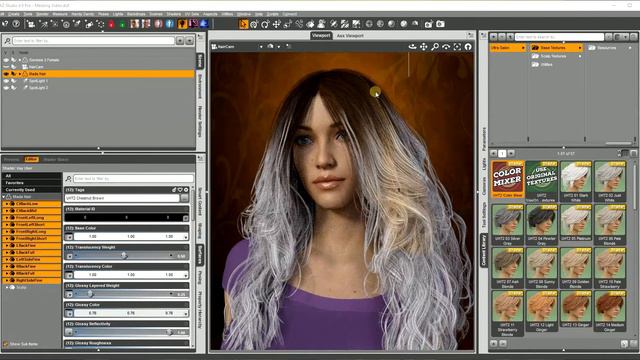Click the heart favorite icon on Tags property
Image resolution: width=640 pixels, height=360 pixels.
(x=180, y=190)
